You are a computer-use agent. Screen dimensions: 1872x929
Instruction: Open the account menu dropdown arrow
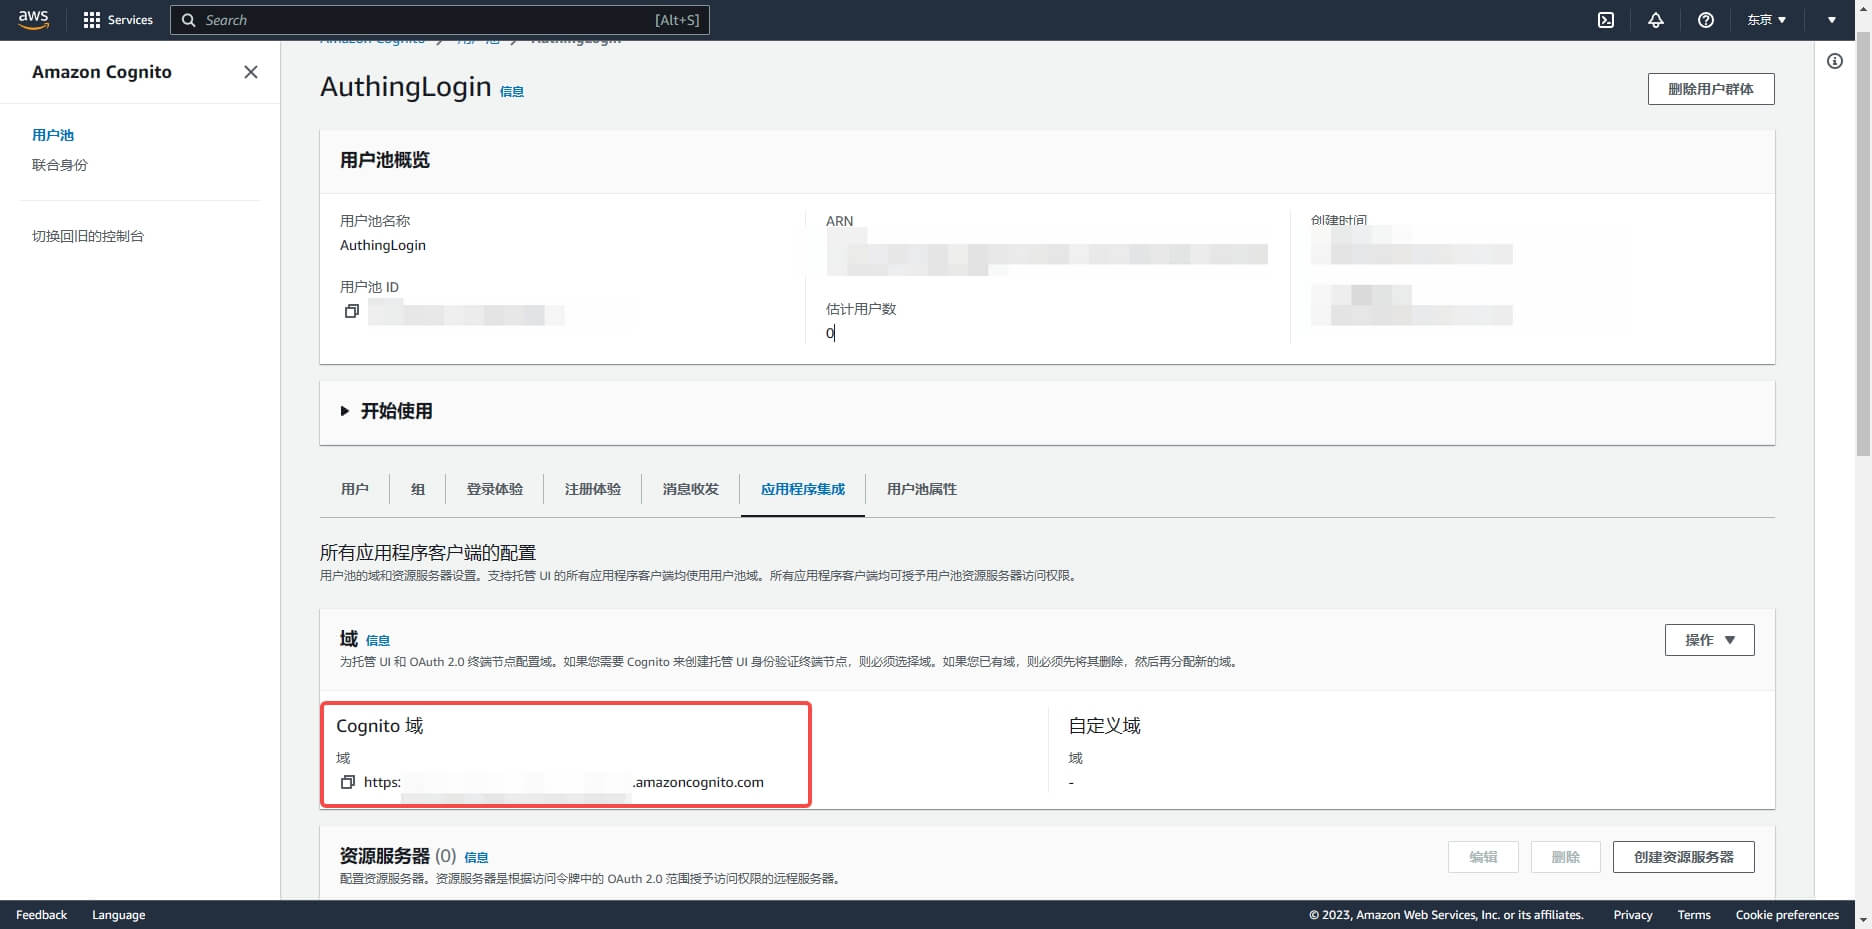point(1832,20)
